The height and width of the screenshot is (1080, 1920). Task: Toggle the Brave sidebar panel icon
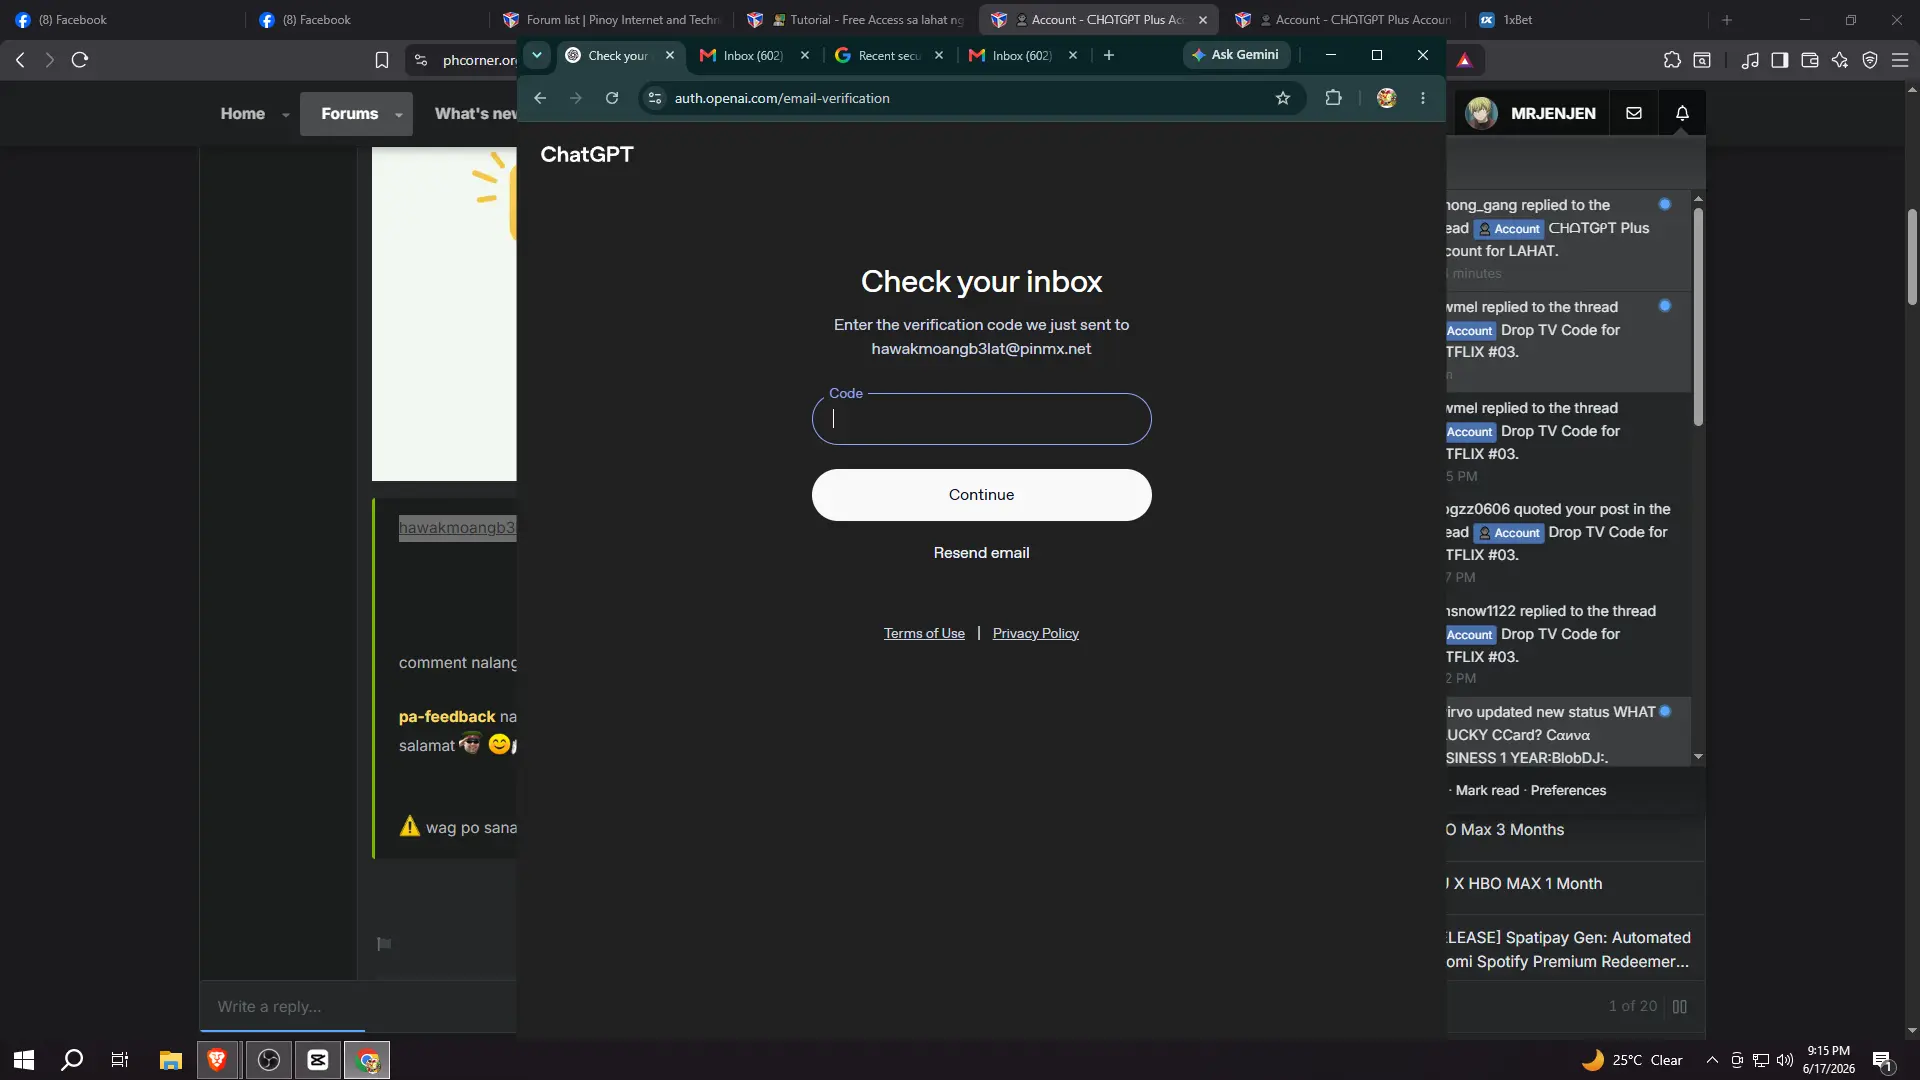pyautogui.click(x=1779, y=60)
